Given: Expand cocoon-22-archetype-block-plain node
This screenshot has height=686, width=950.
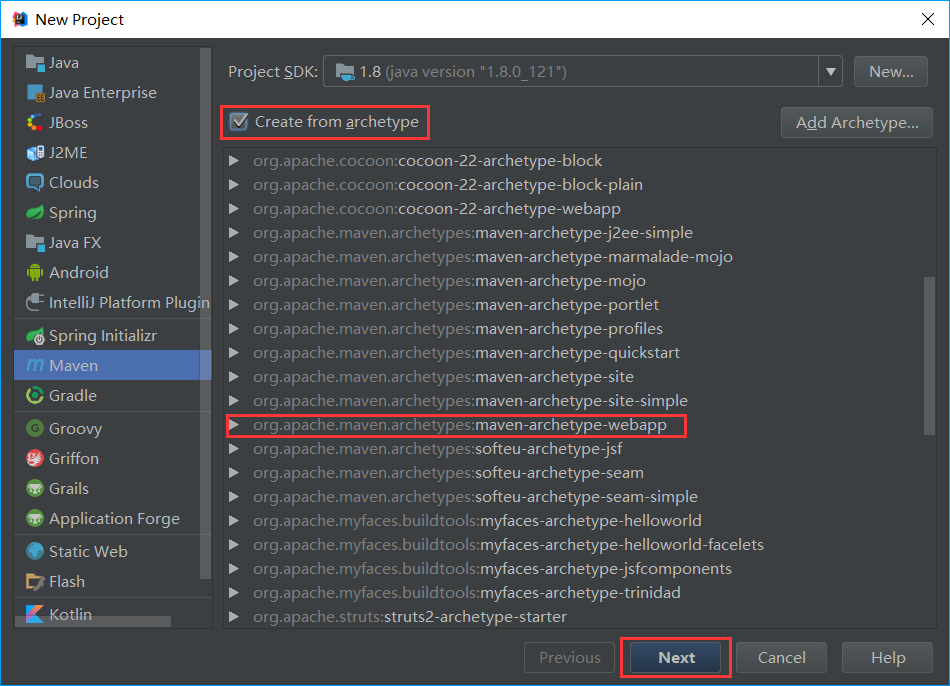Looking at the screenshot, I should coord(233,185).
